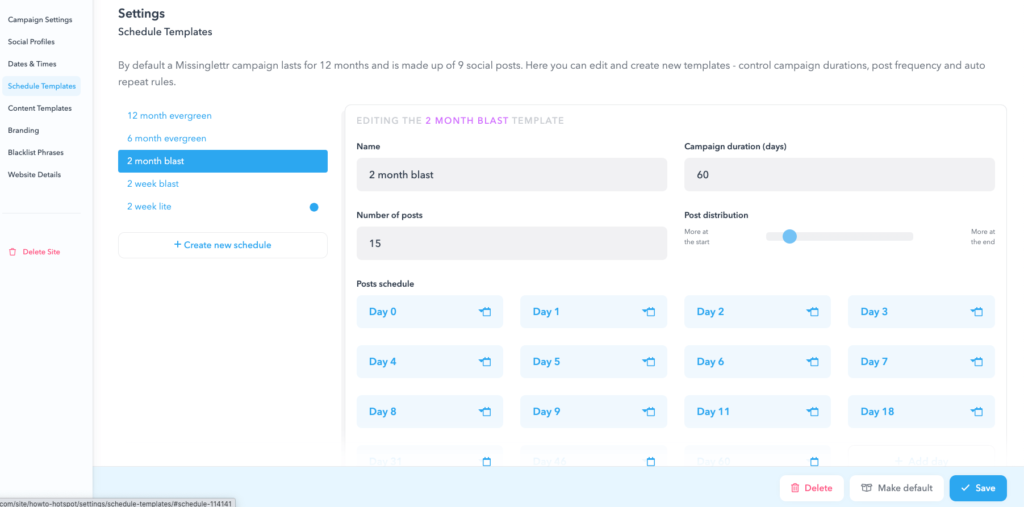Viewport: 1024px width, 507px height.
Task: Click the calendar icon on Day 9
Action: 649,412
